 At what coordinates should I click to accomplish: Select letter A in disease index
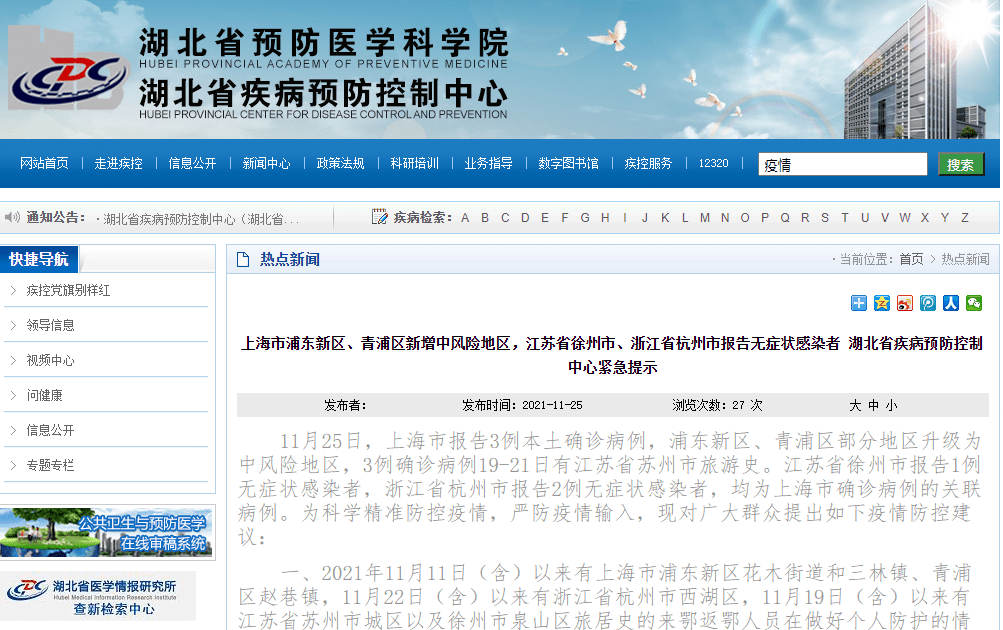click(465, 217)
